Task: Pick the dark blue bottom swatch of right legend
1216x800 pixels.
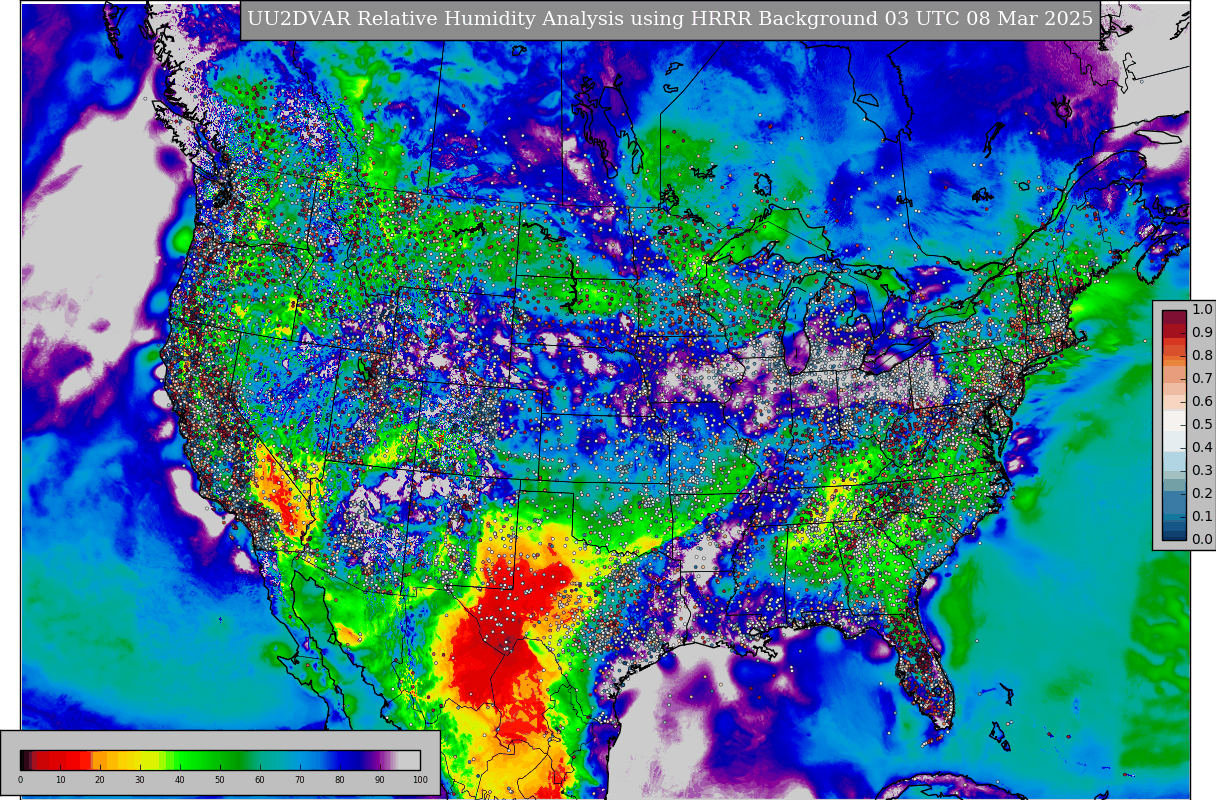Action: (1174, 534)
